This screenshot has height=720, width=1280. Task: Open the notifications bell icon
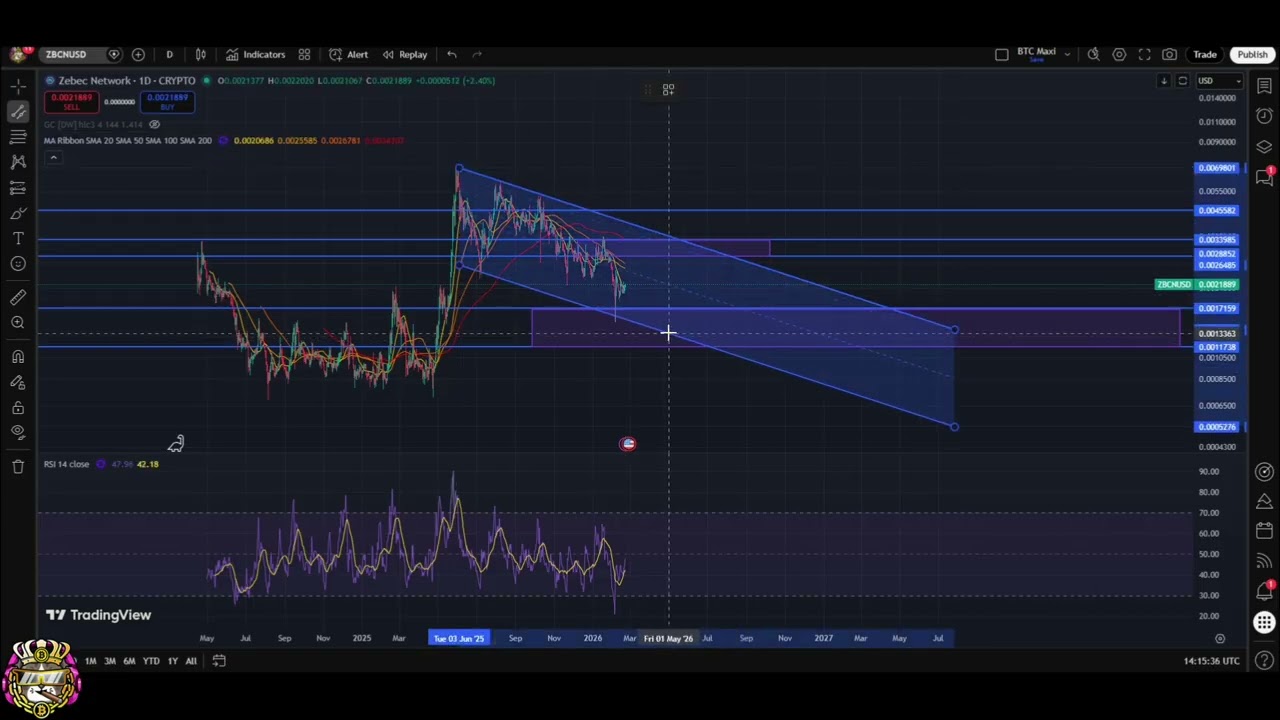click(x=1264, y=592)
